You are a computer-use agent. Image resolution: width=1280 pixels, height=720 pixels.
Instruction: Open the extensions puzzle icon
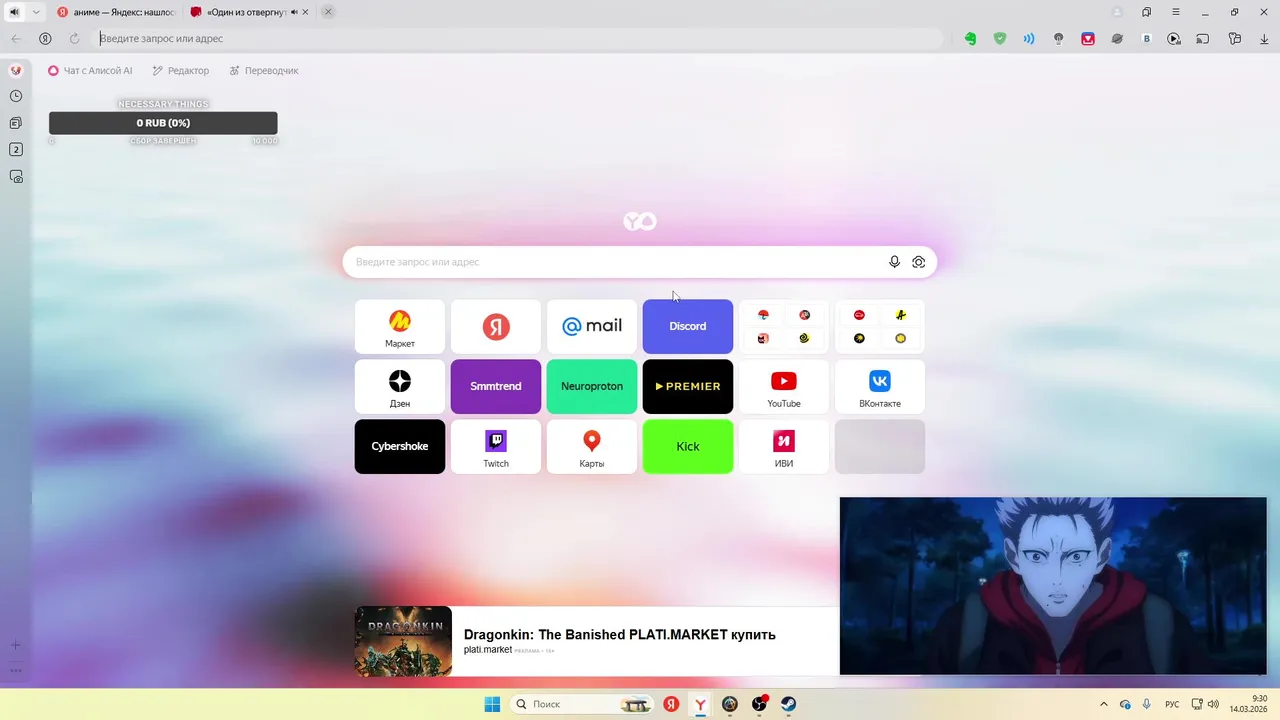[x=1235, y=39]
